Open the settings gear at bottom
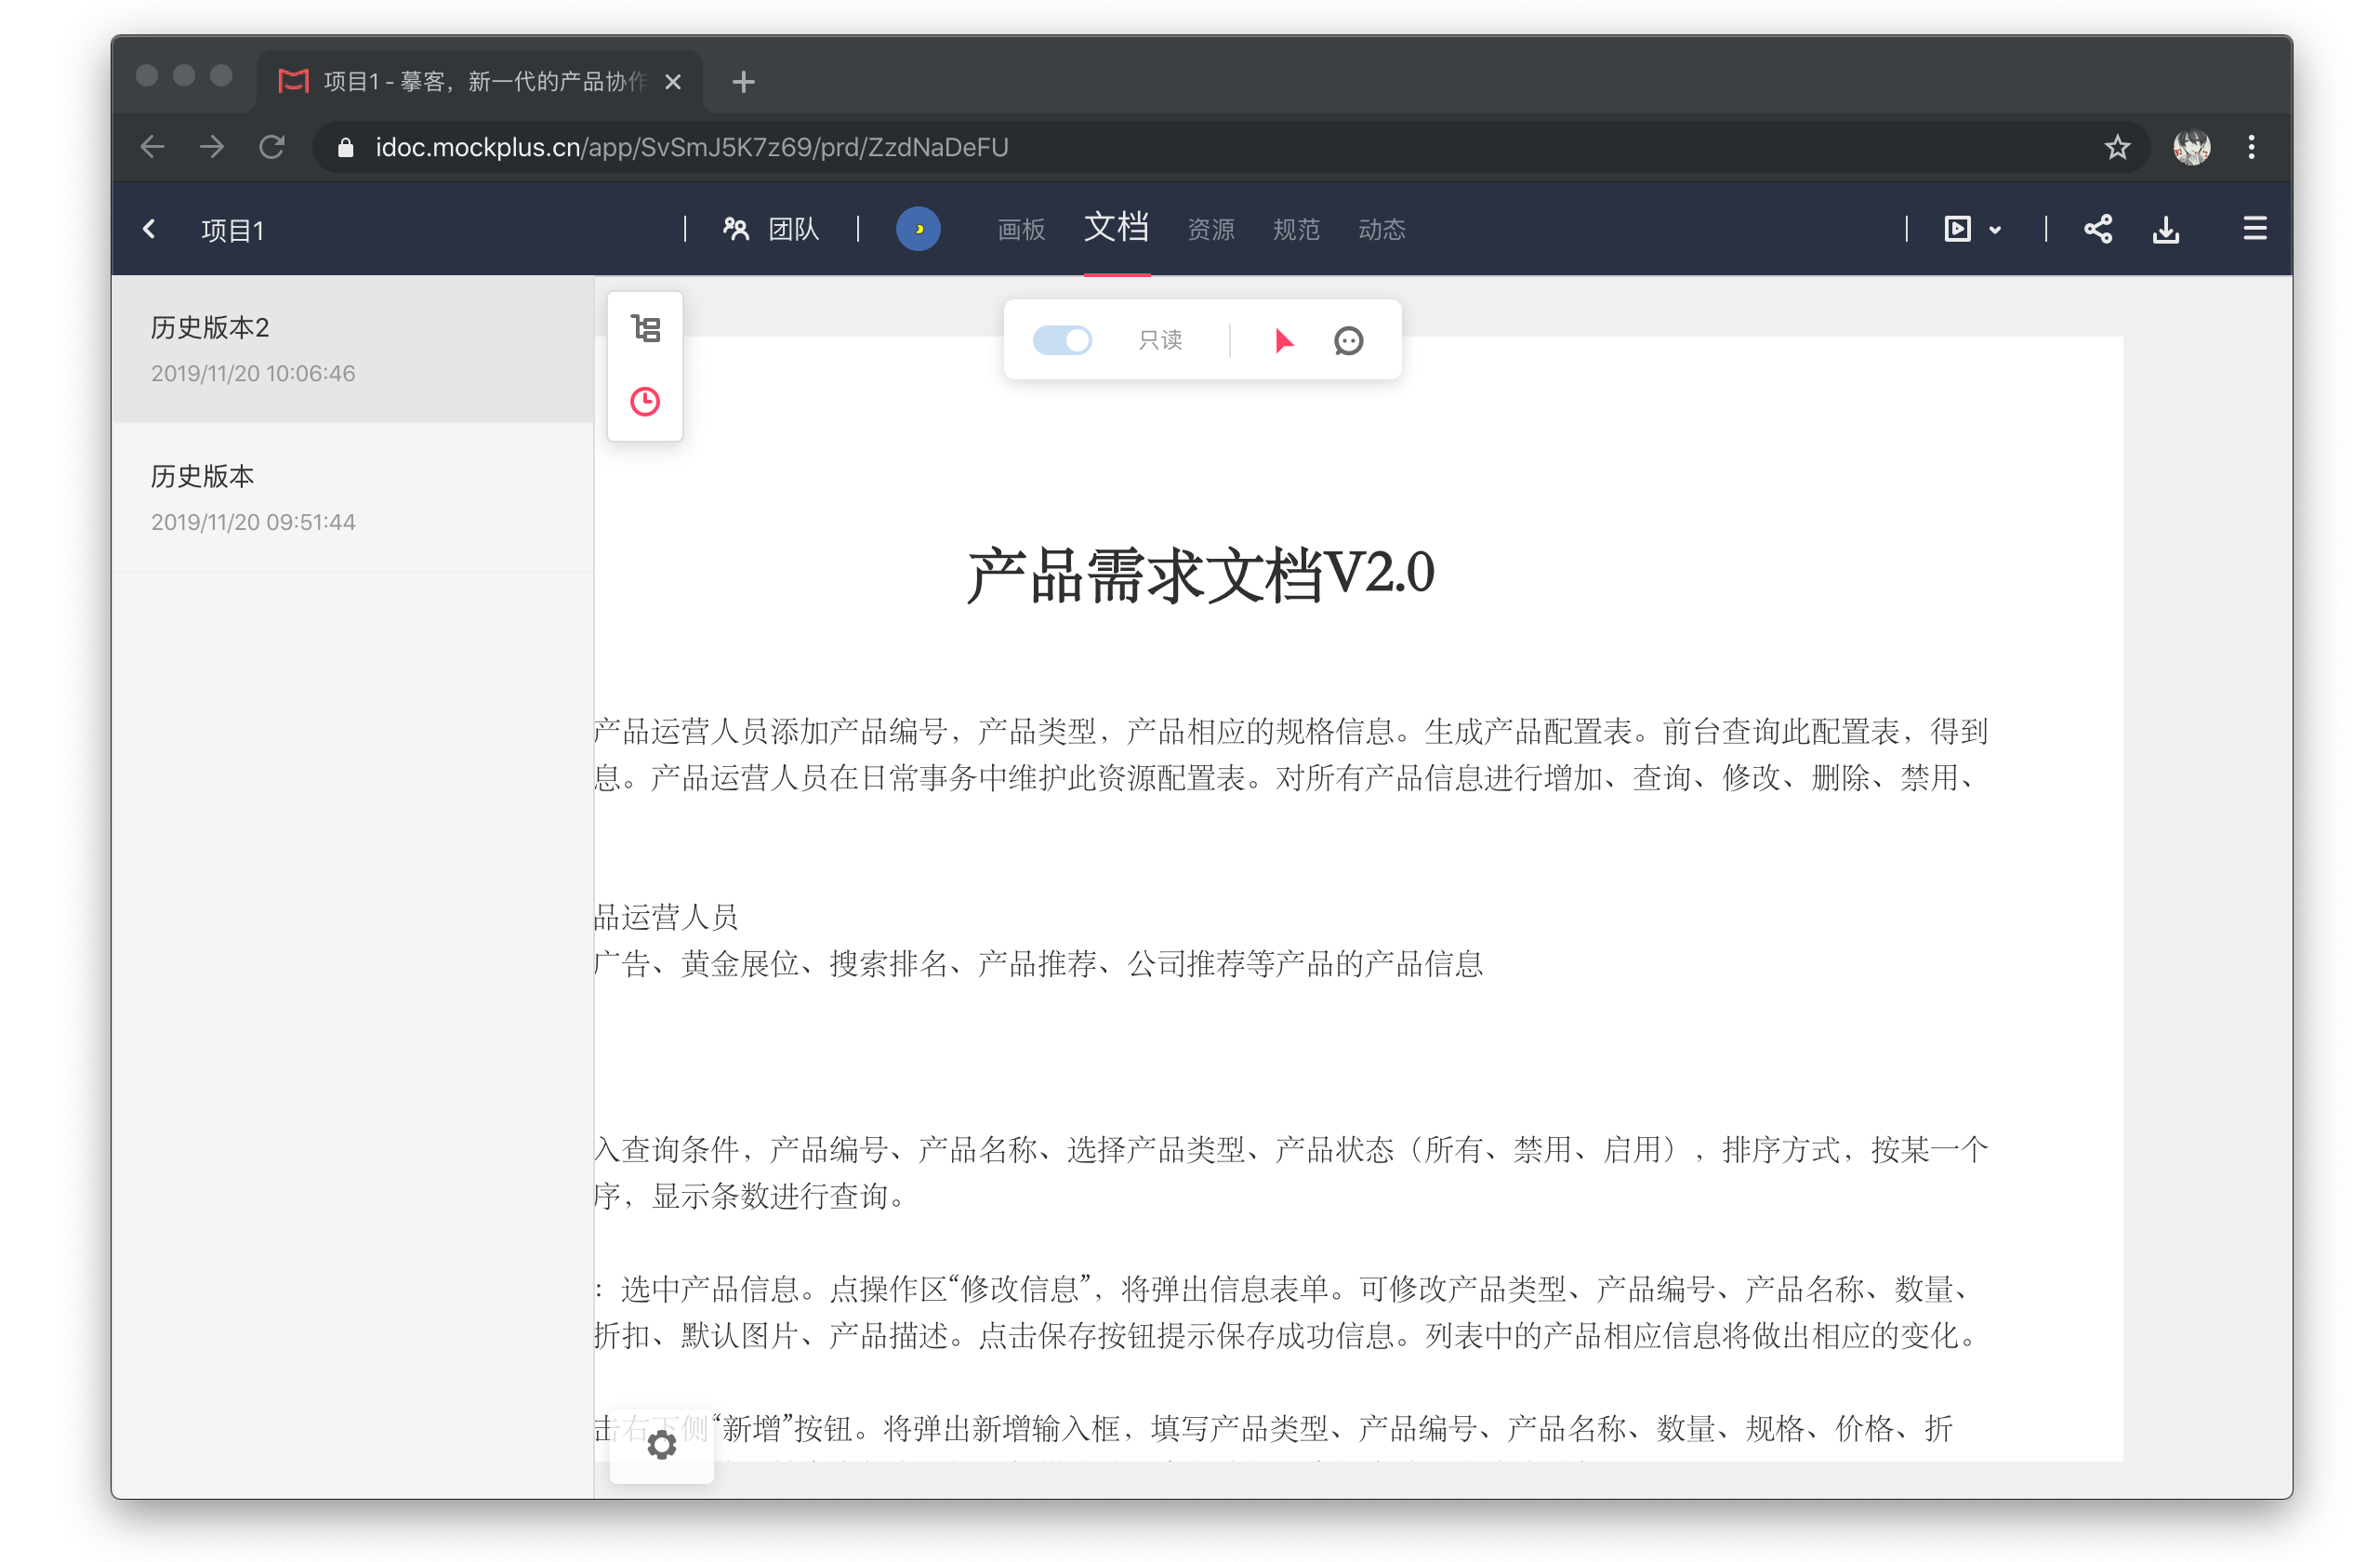2380x1562 pixels. pyautogui.click(x=661, y=1444)
